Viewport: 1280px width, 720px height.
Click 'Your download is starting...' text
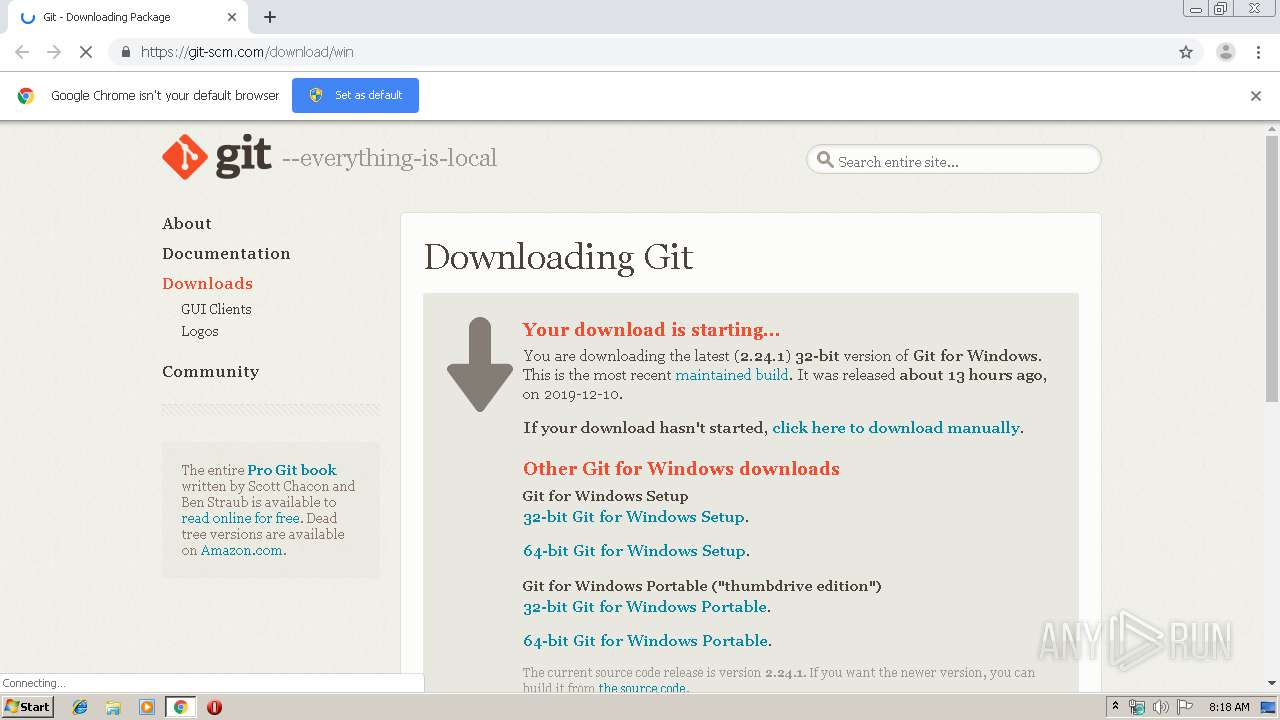pyautogui.click(x=651, y=329)
